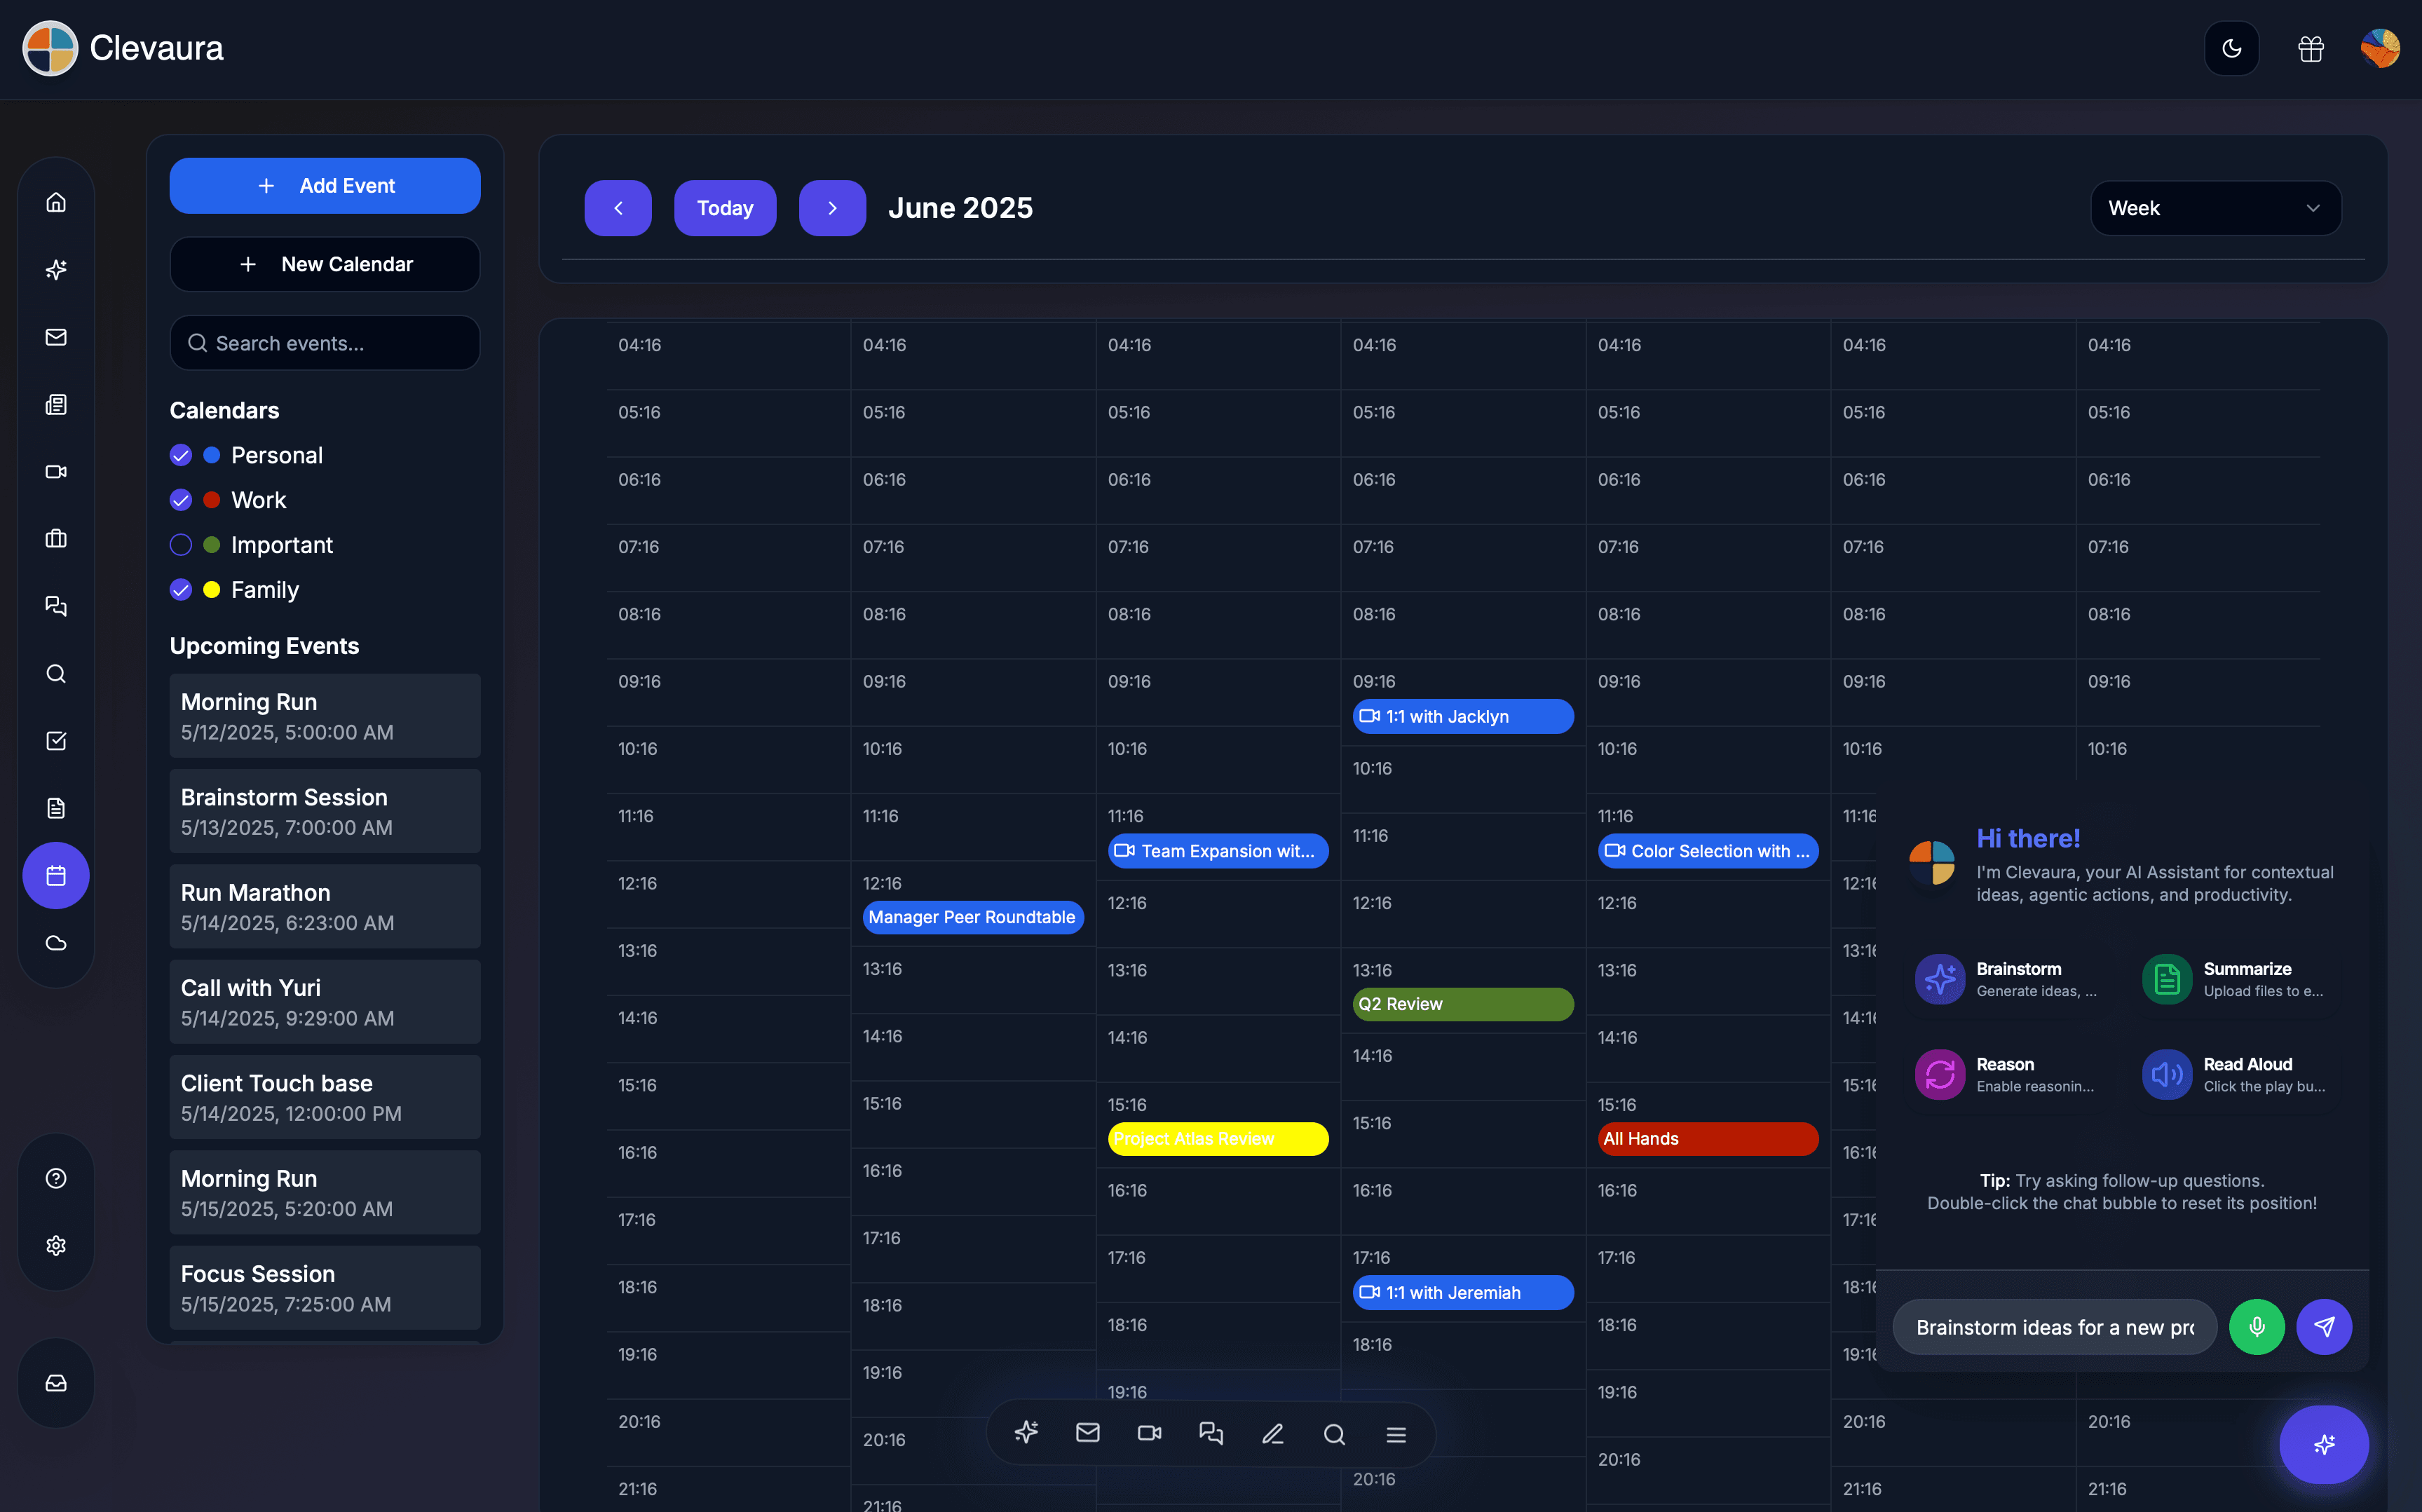Screen dimensions: 2422x1512
Task: Advance to next week with right chevron
Action: pyautogui.click(x=832, y=208)
